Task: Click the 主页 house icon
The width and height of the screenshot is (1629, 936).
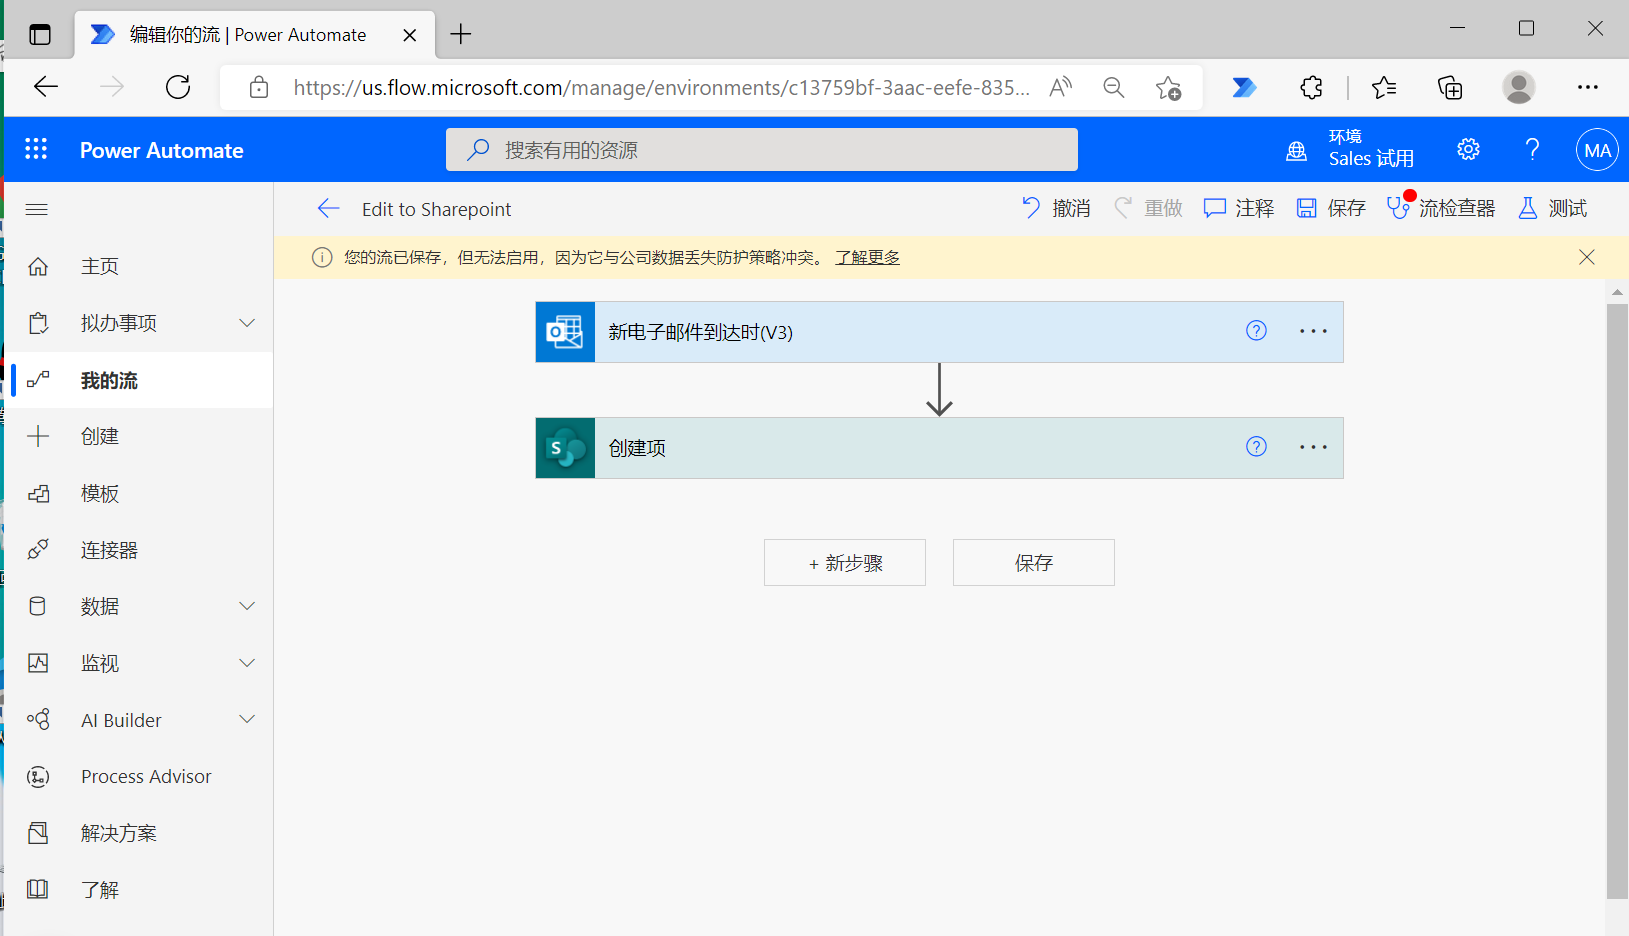Action: point(38,266)
